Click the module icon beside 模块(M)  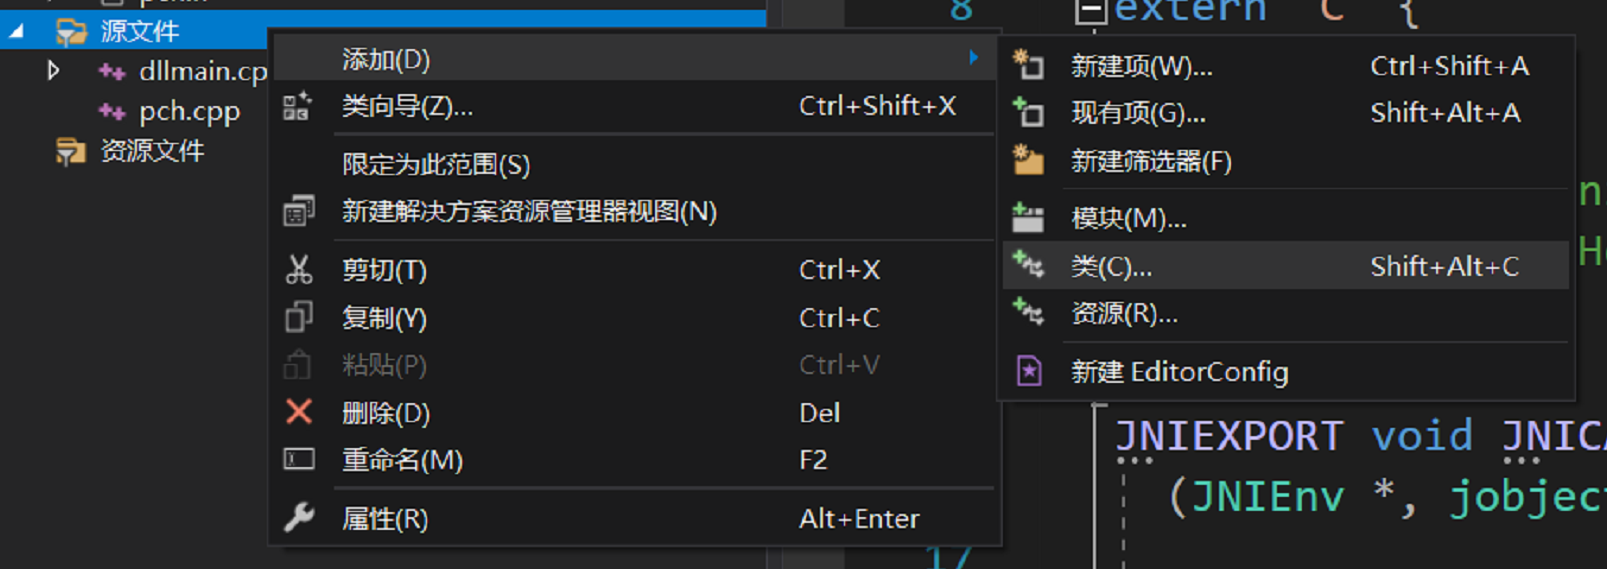[1028, 218]
